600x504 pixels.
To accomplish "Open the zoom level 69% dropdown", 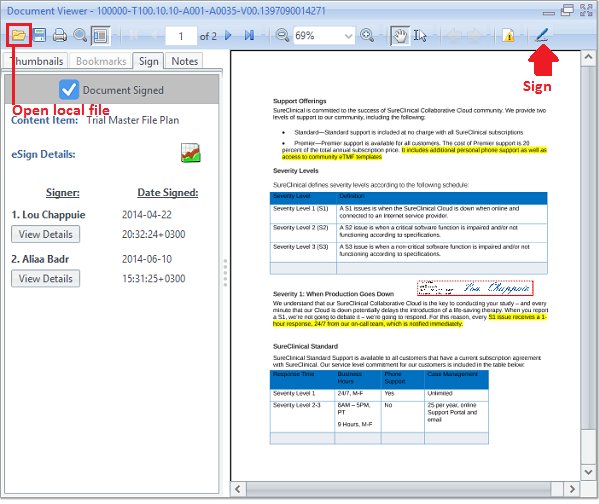I will click(348, 36).
